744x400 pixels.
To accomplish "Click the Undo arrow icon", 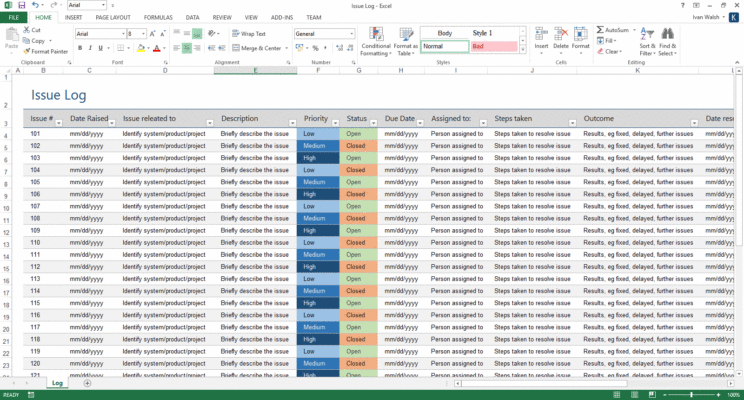I will point(36,5).
